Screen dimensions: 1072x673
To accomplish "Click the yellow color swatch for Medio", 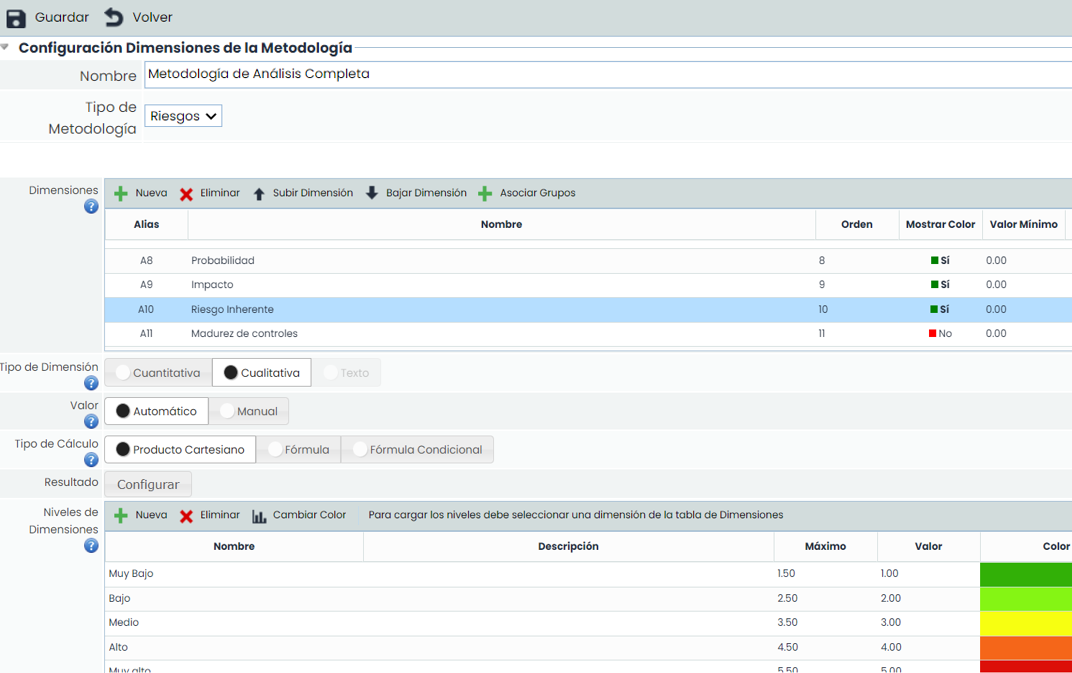I will [x=1026, y=623].
